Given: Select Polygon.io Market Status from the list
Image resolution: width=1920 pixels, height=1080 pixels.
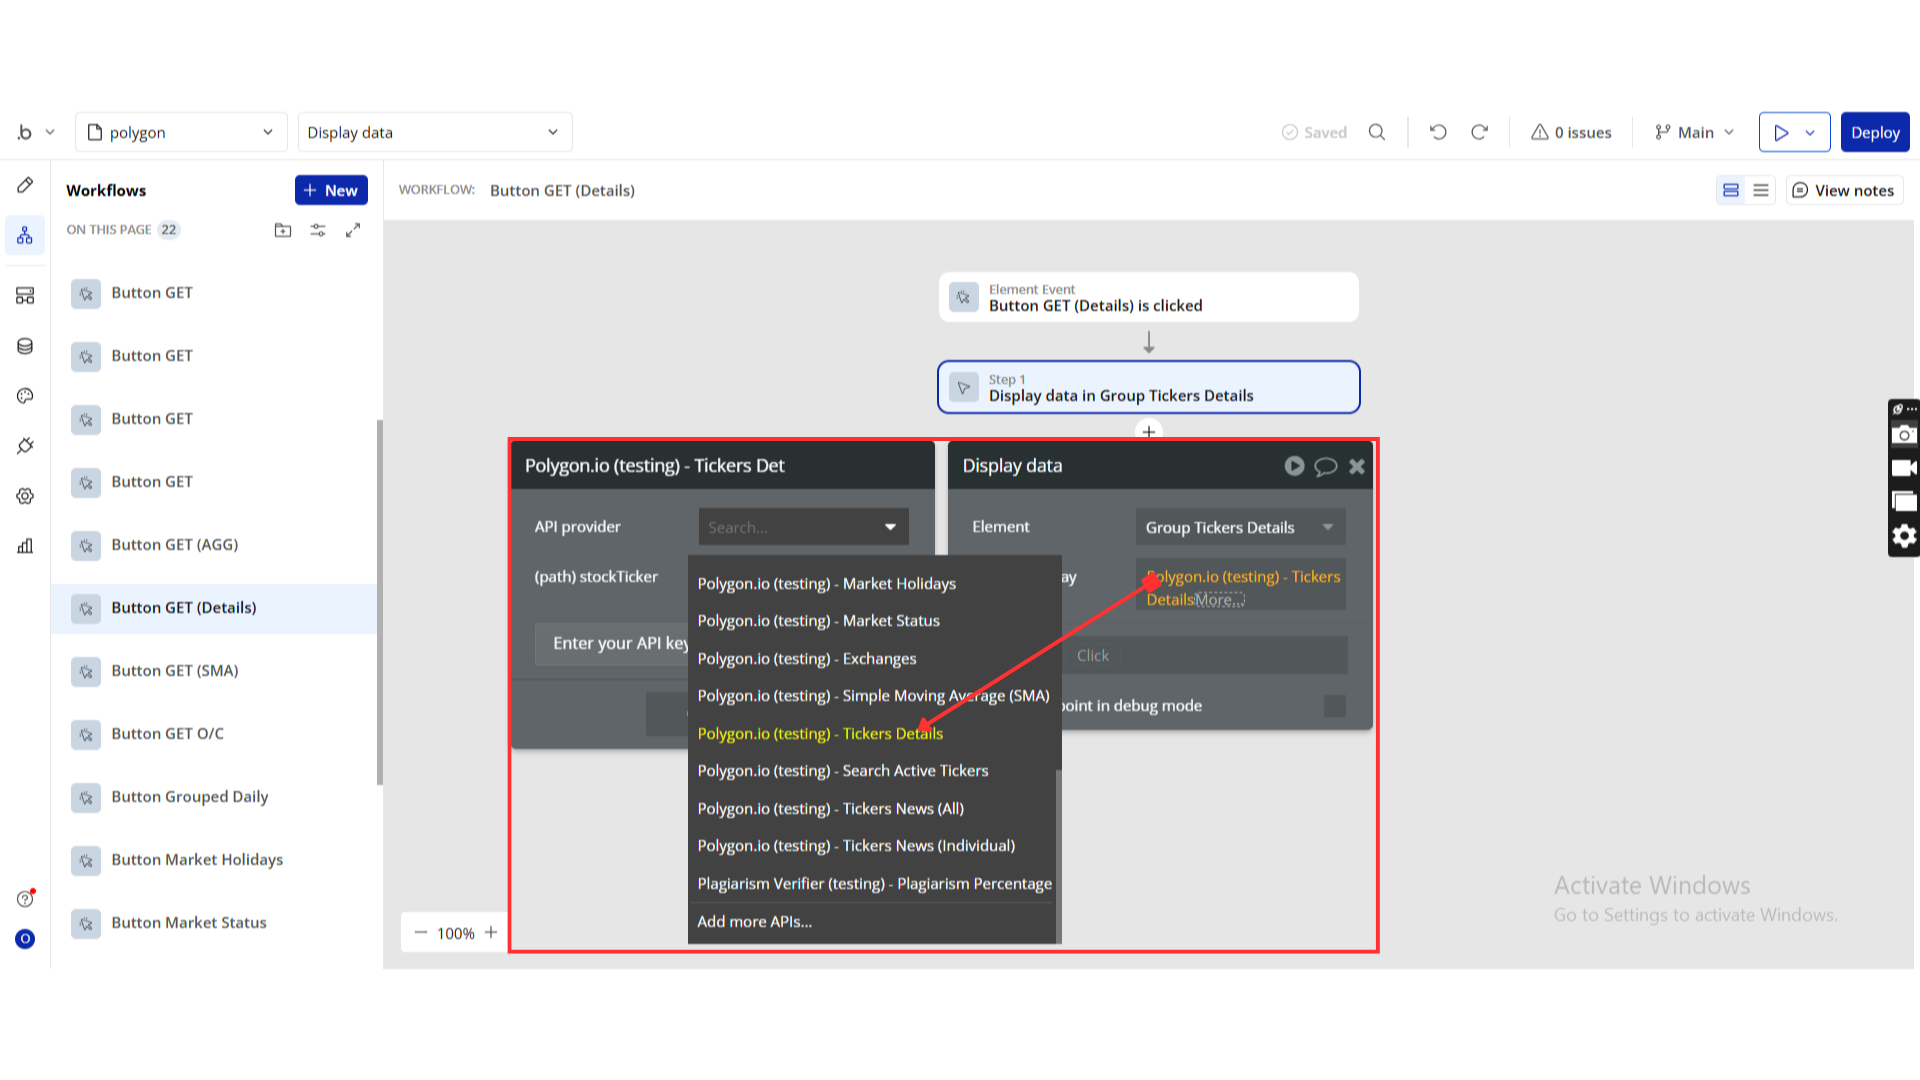Looking at the screenshot, I should click(x=818, y=621).
